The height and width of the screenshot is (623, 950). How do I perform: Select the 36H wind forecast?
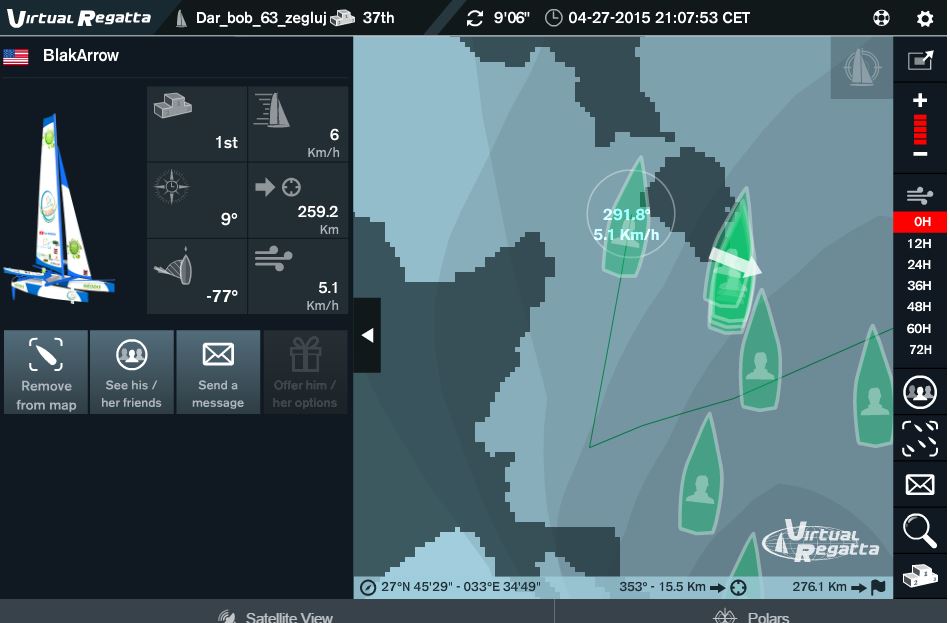click(x=919, y=286)
